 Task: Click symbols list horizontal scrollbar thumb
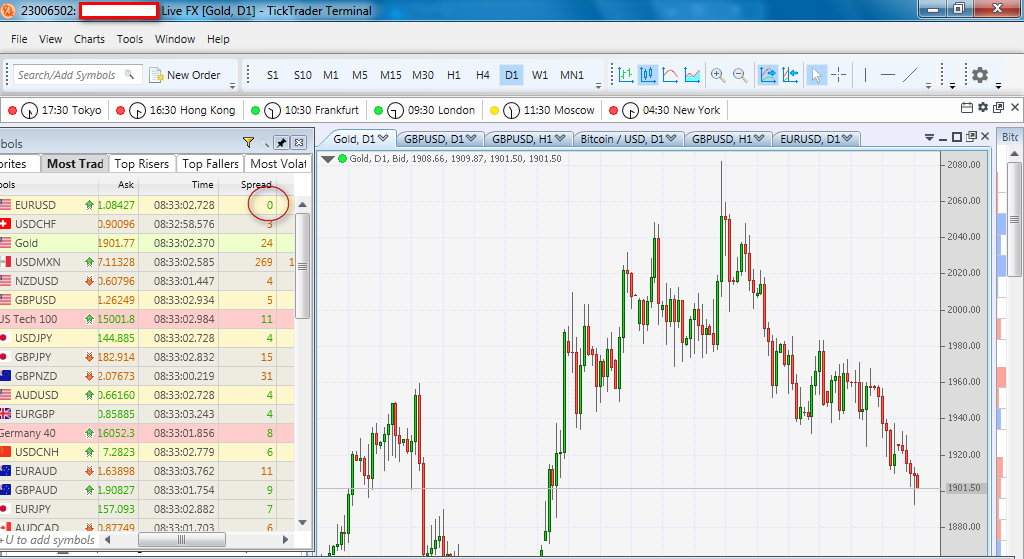[x=182, y=539]
